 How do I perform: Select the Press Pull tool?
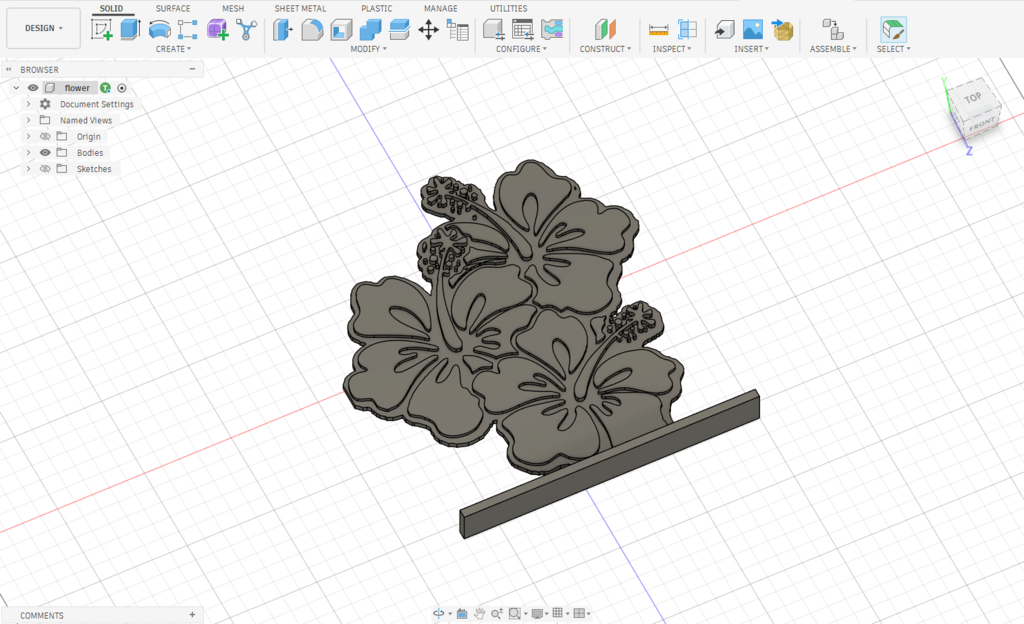283,29
